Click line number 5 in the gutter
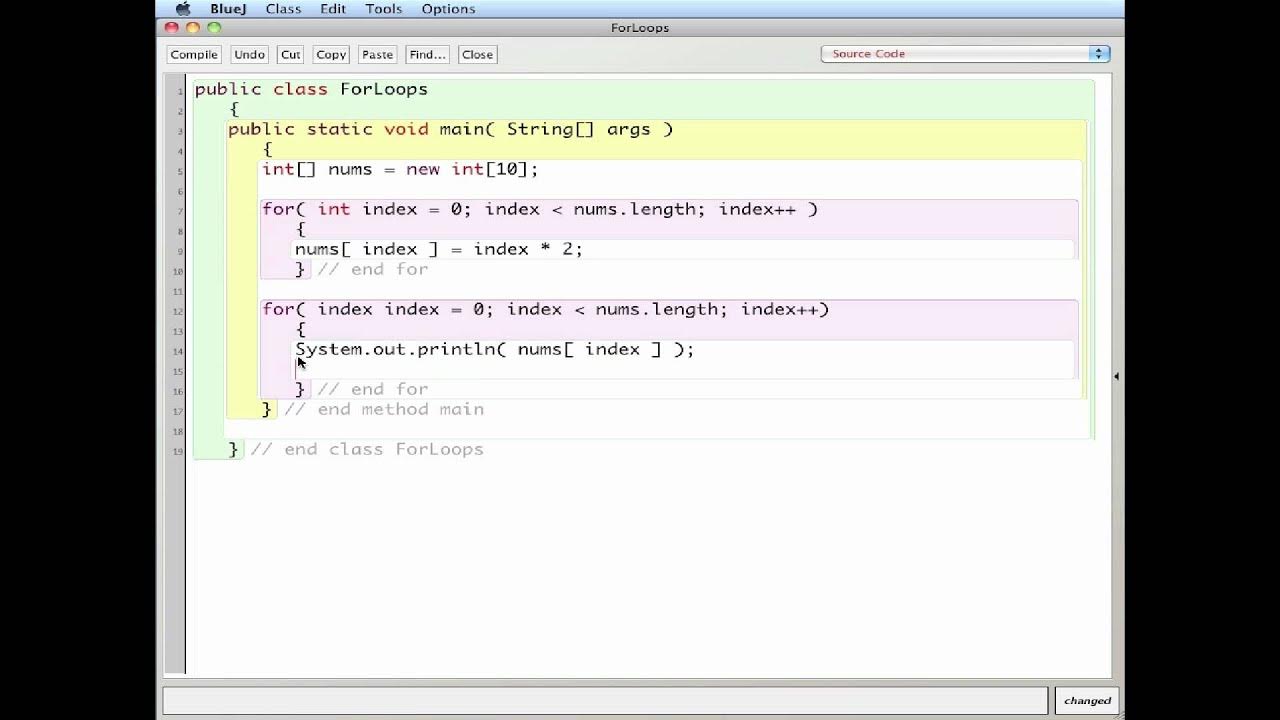 (x=180, y=171)
